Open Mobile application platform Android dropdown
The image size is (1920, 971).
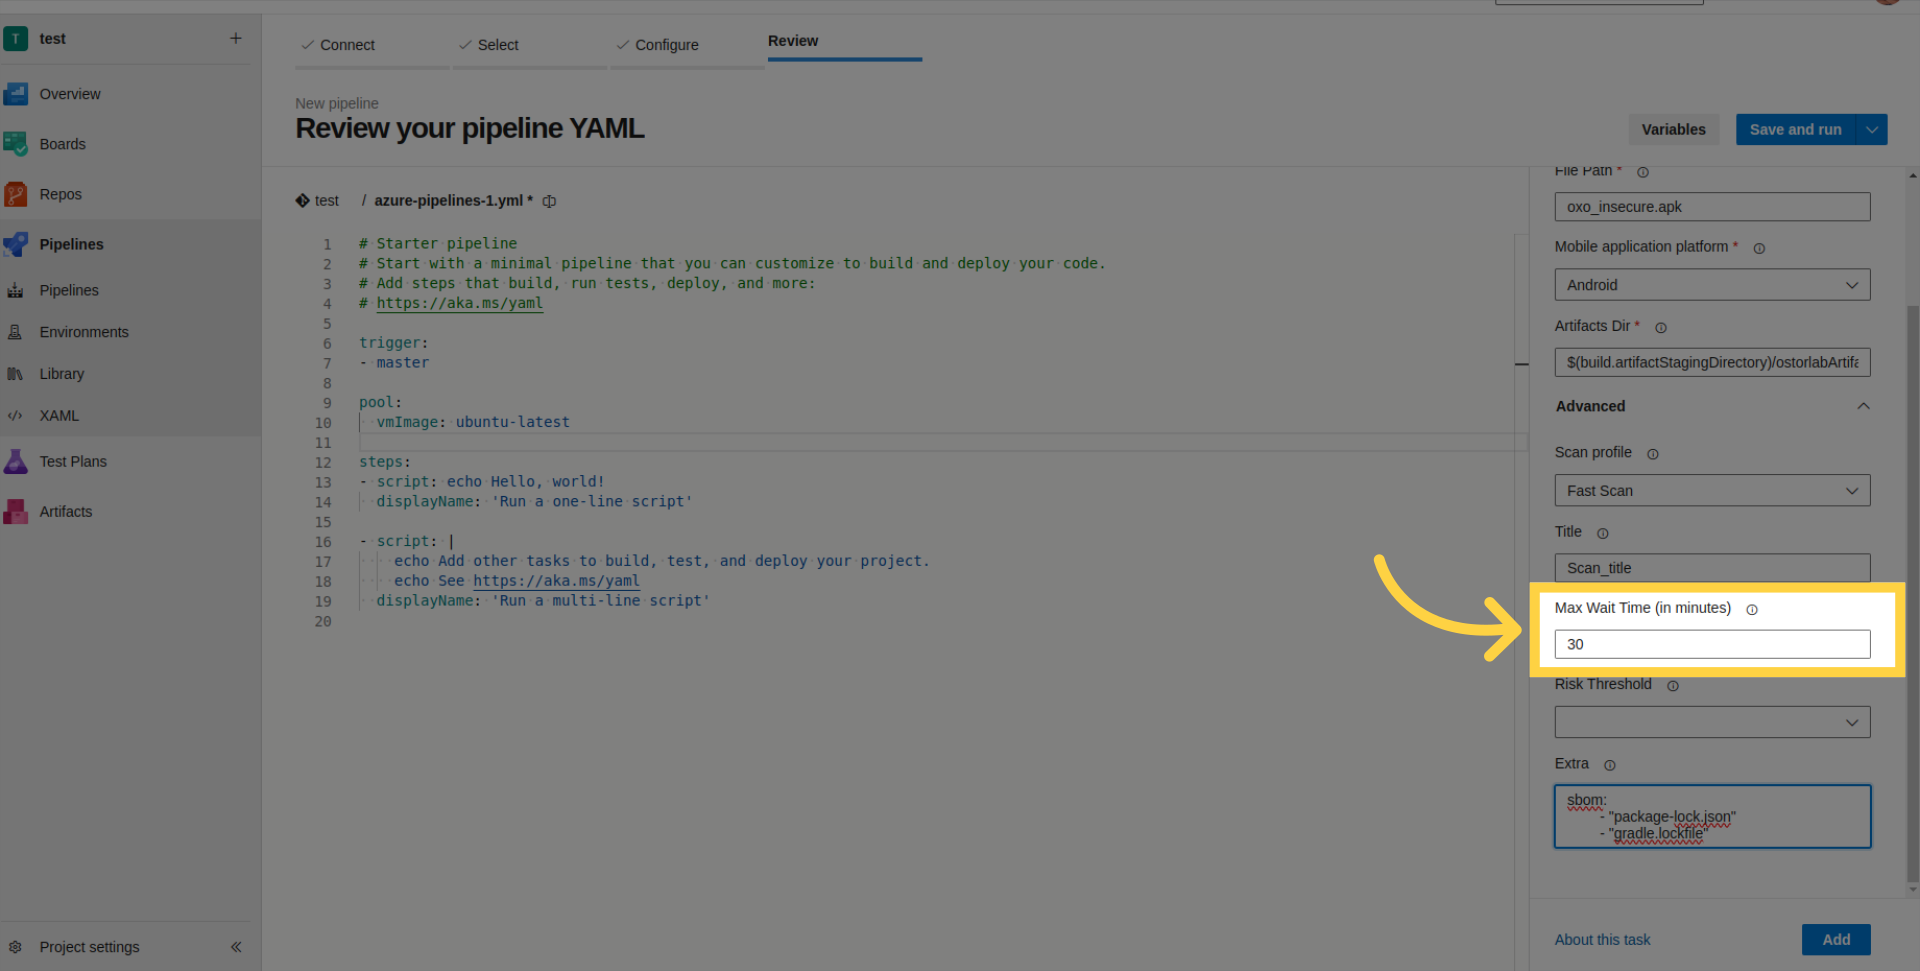click(x=1711, y=285)
